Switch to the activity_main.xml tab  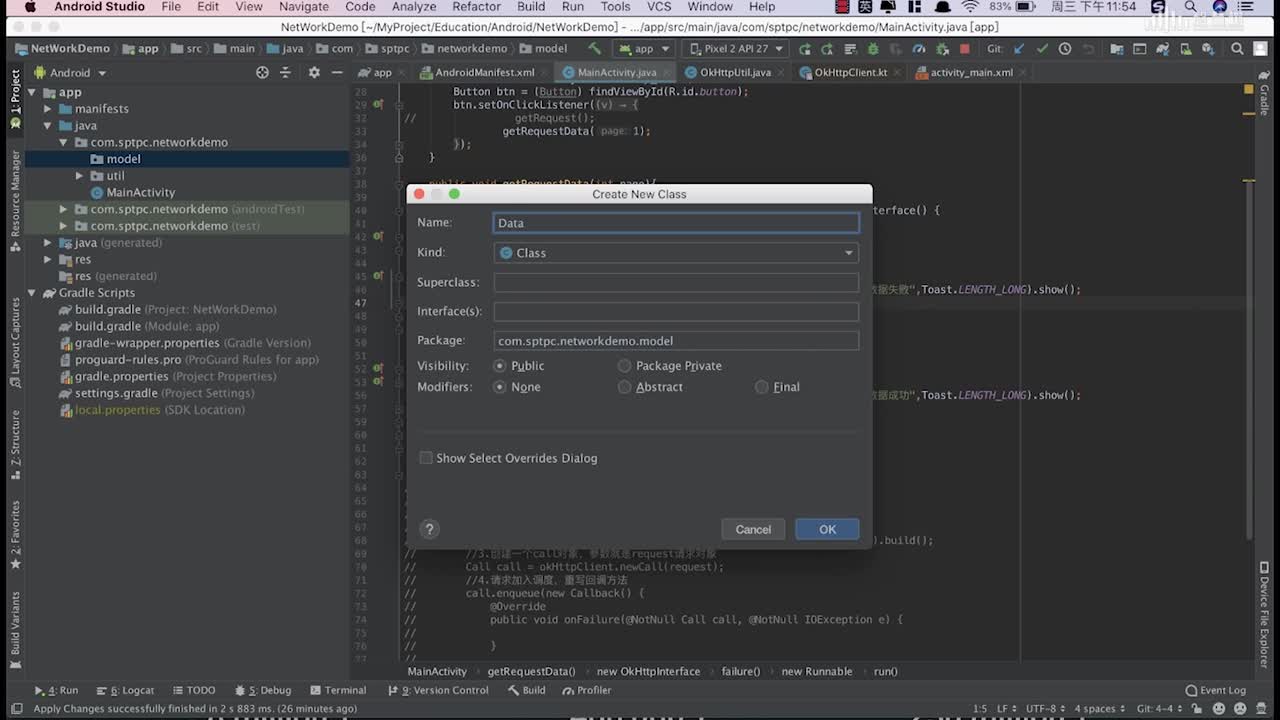[971, 72]
